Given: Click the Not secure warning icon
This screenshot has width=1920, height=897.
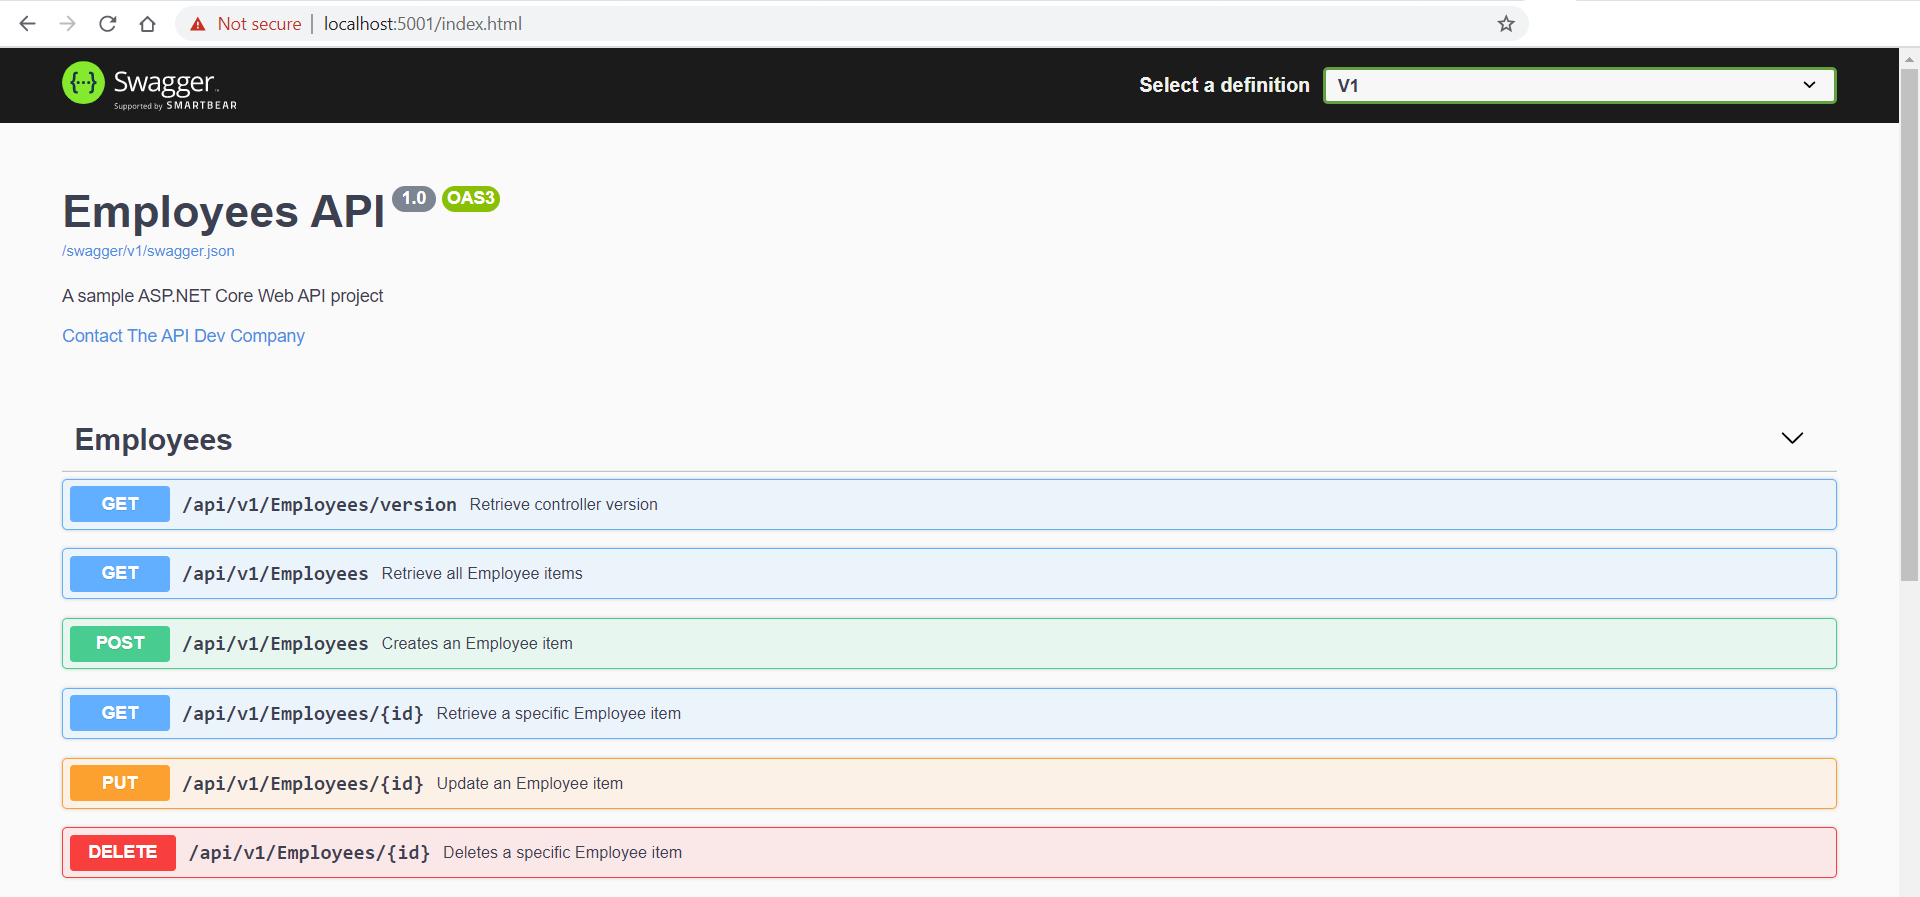Looking at the screenshot, I should [x=198, y=24].
